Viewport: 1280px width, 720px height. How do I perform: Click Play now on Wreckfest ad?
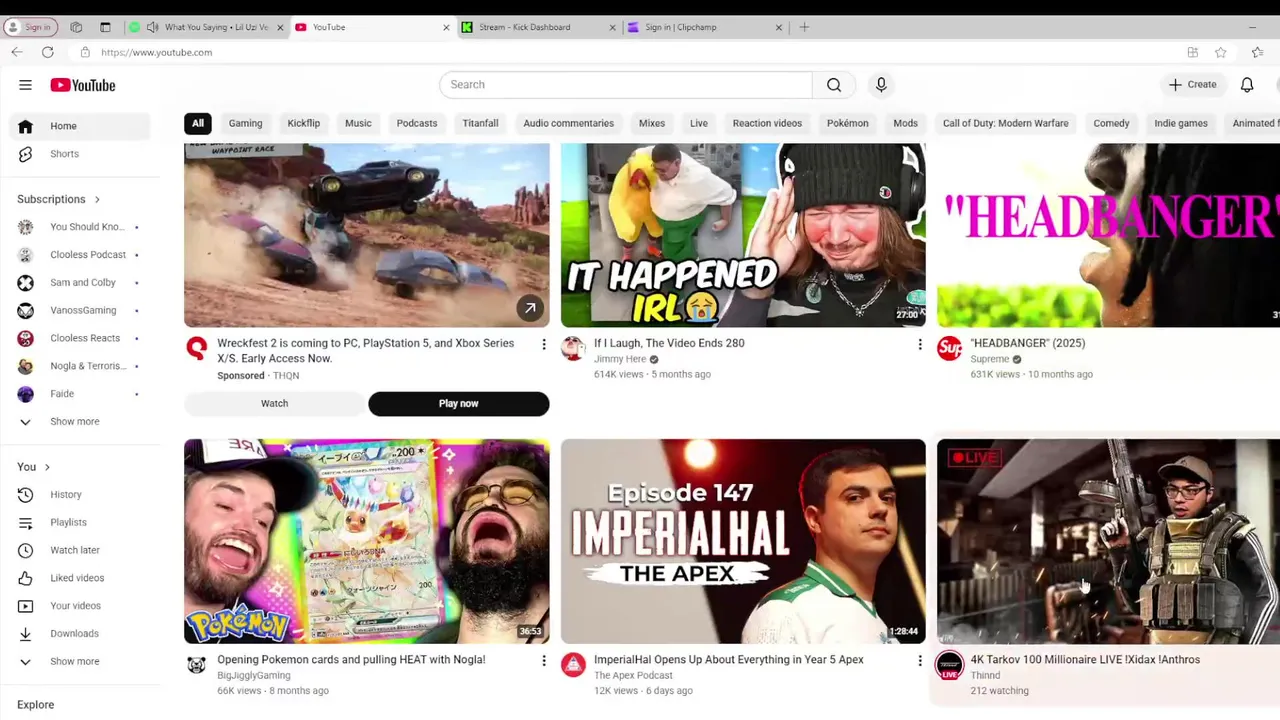(458, 404)
